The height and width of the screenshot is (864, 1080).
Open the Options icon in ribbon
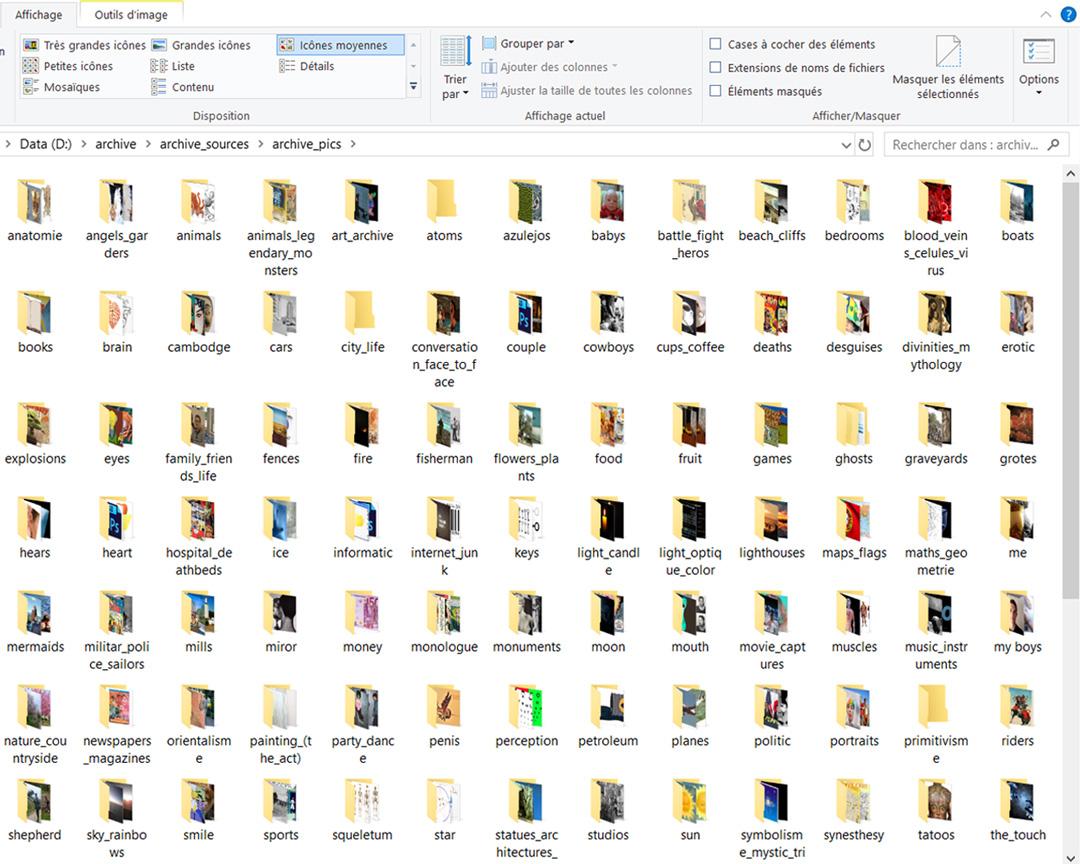click(1038, 53)
